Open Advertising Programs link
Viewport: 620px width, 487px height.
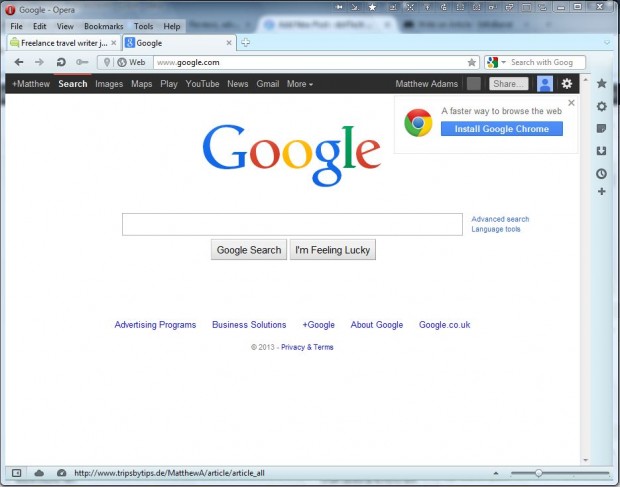click(155, 325)
